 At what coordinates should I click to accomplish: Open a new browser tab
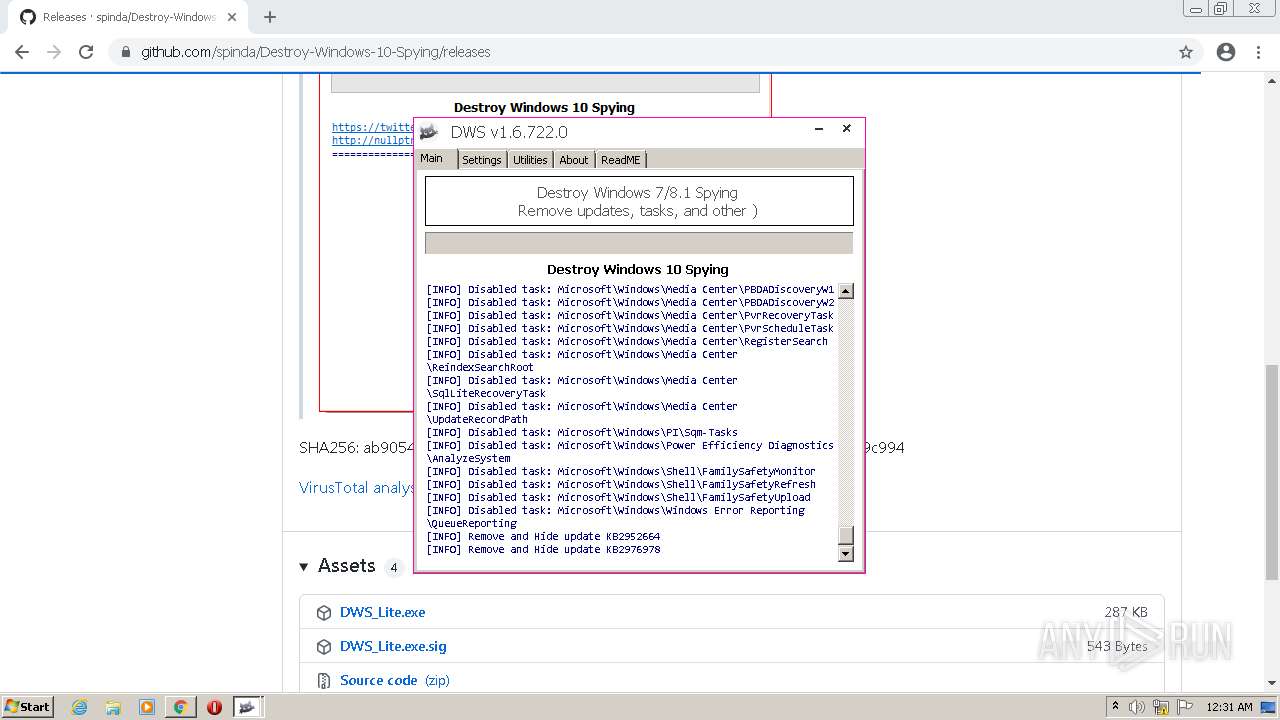pos(270,17)
